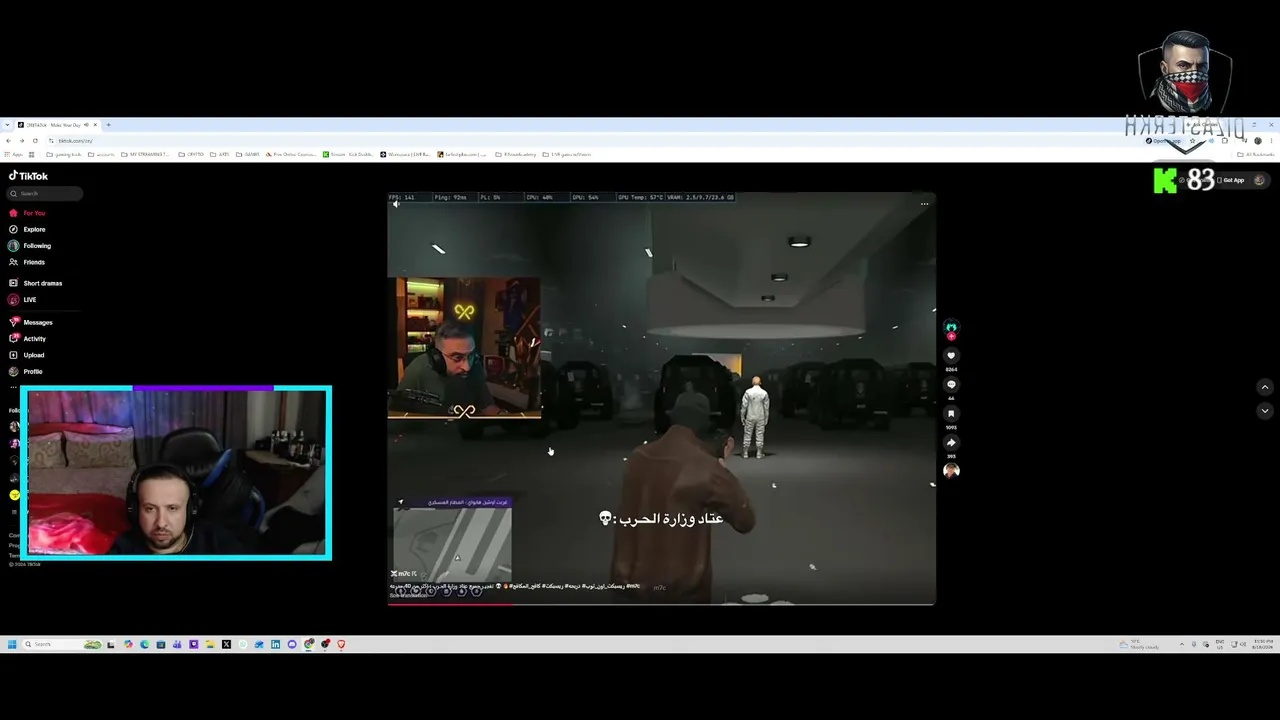Open LinkedIn from the taskbar
This screenshot has width=1280, height=720.
[275, 644]
